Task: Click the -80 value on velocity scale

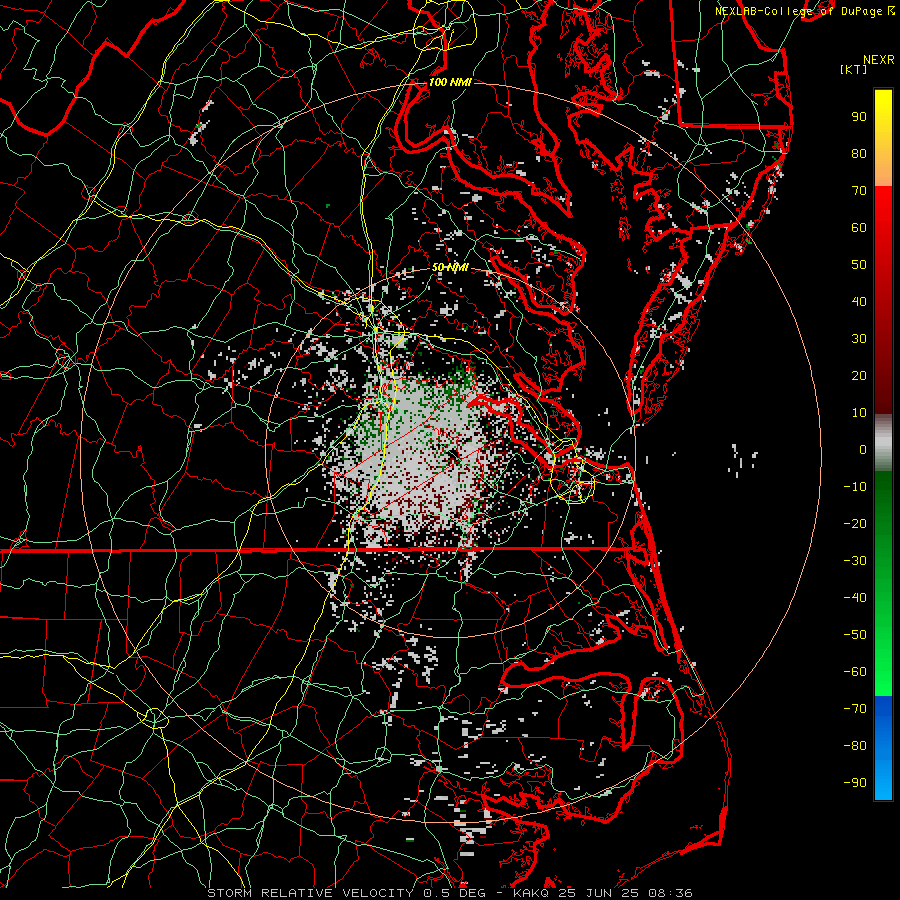Action: click(855, 746)
